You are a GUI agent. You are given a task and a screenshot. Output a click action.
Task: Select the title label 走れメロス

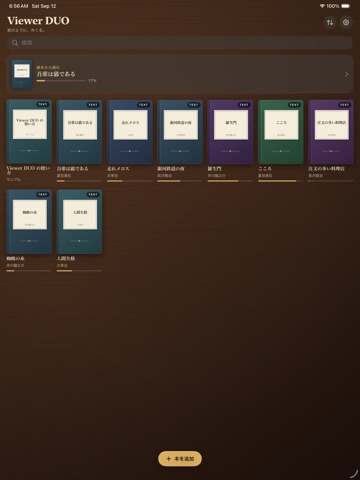(118, 169)
